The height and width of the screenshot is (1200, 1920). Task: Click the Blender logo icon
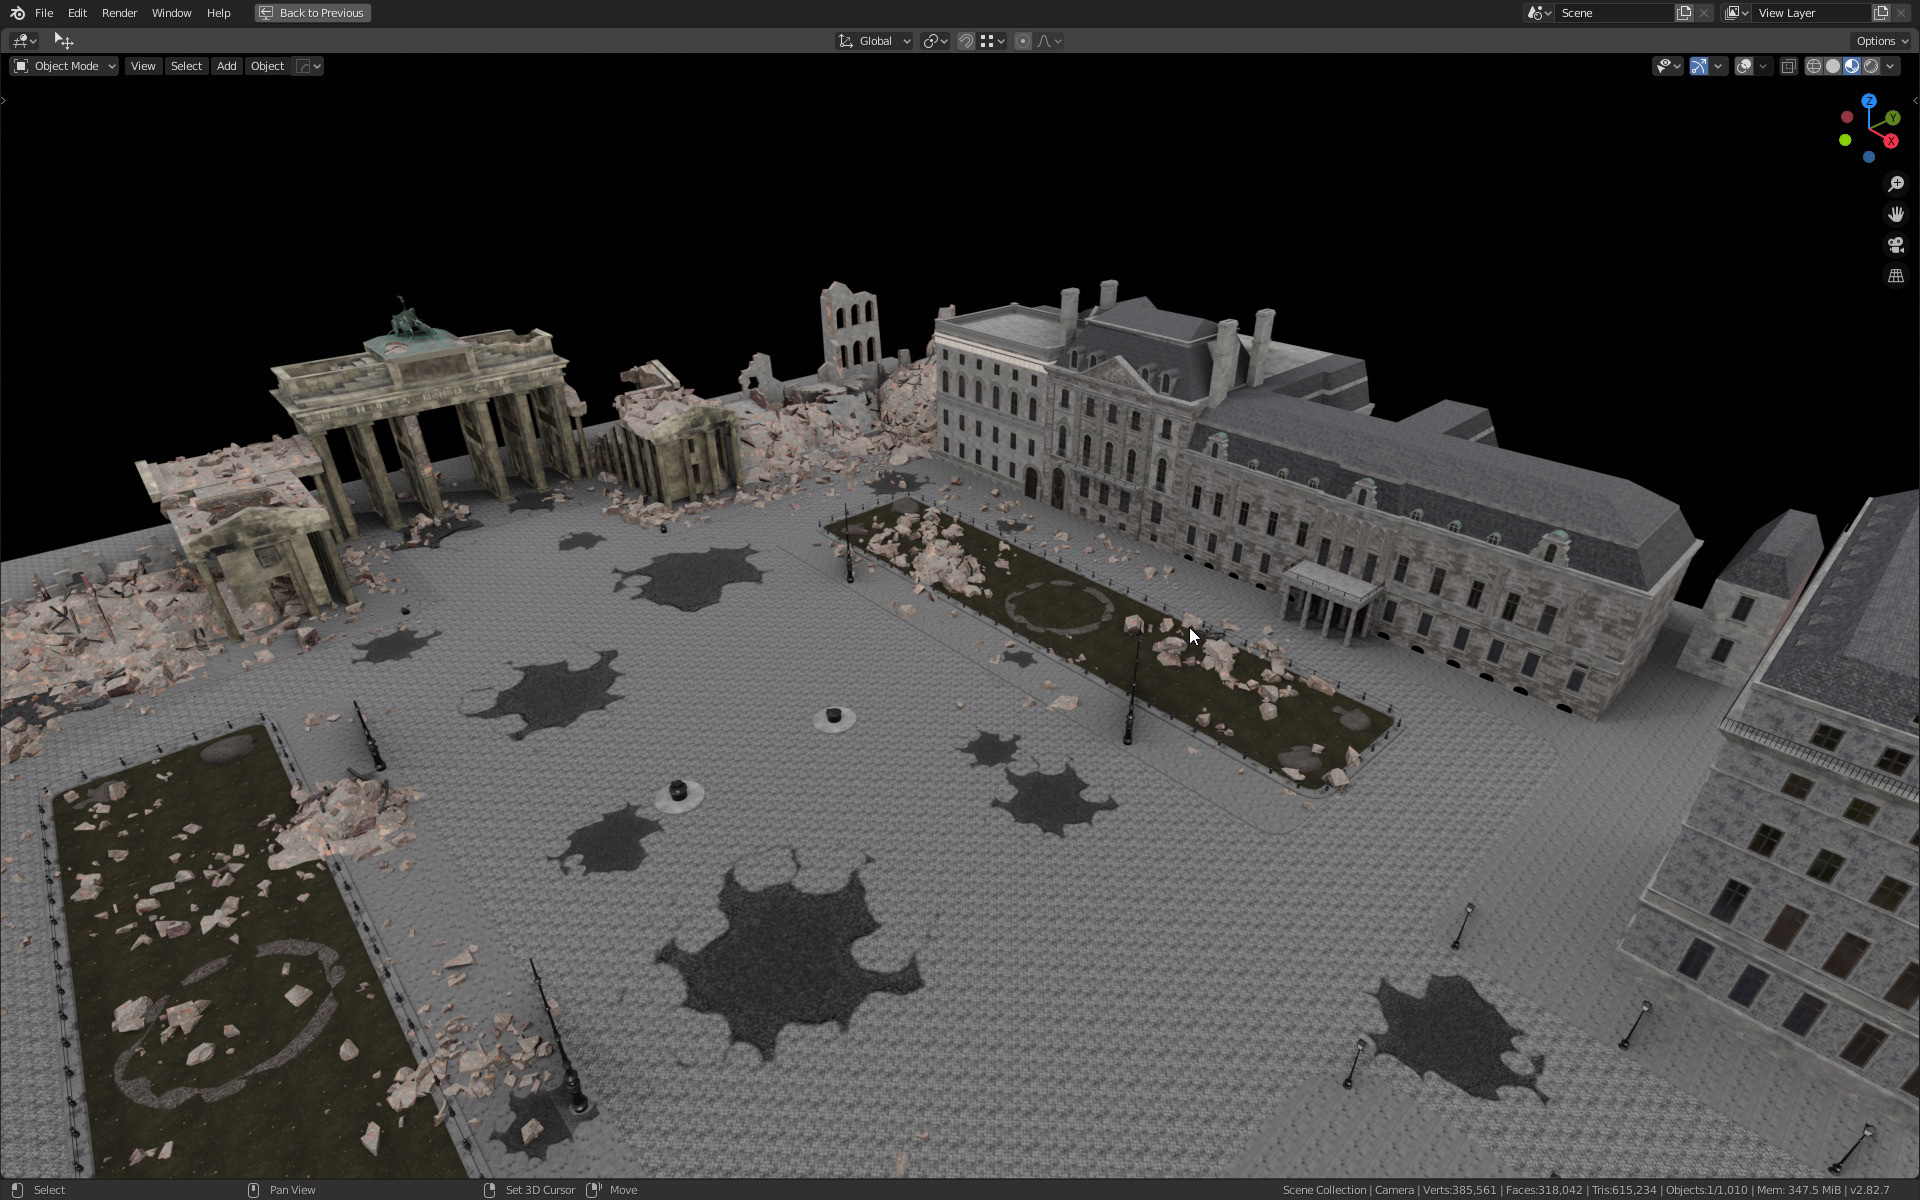pos(17,13)
